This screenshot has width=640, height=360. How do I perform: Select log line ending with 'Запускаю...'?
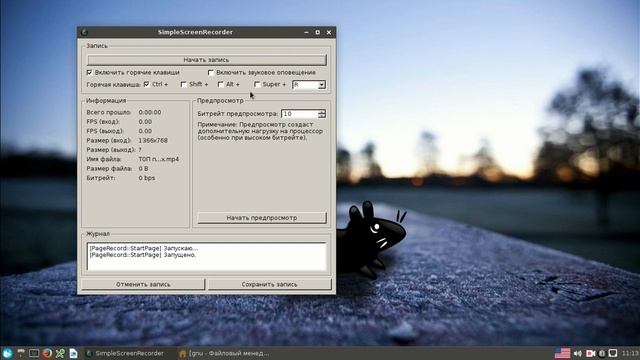pyautogui.click(x=144, y=248)
